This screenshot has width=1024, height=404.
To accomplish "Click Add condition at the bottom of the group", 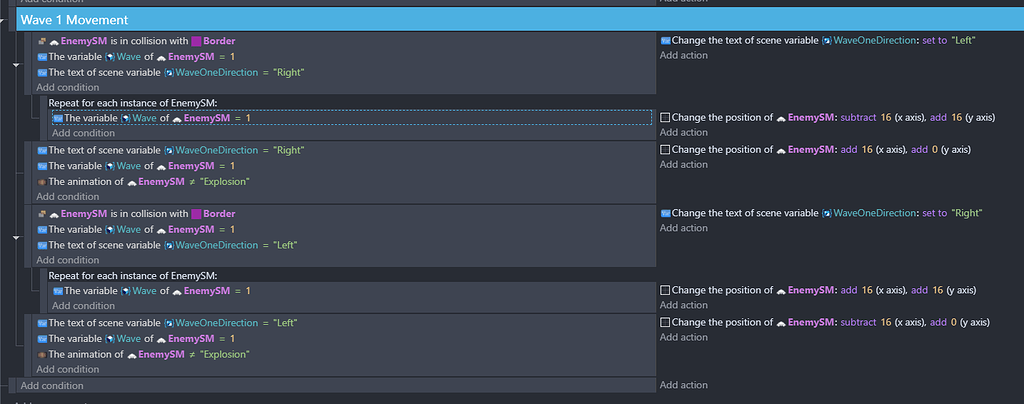I will (52, 386).
